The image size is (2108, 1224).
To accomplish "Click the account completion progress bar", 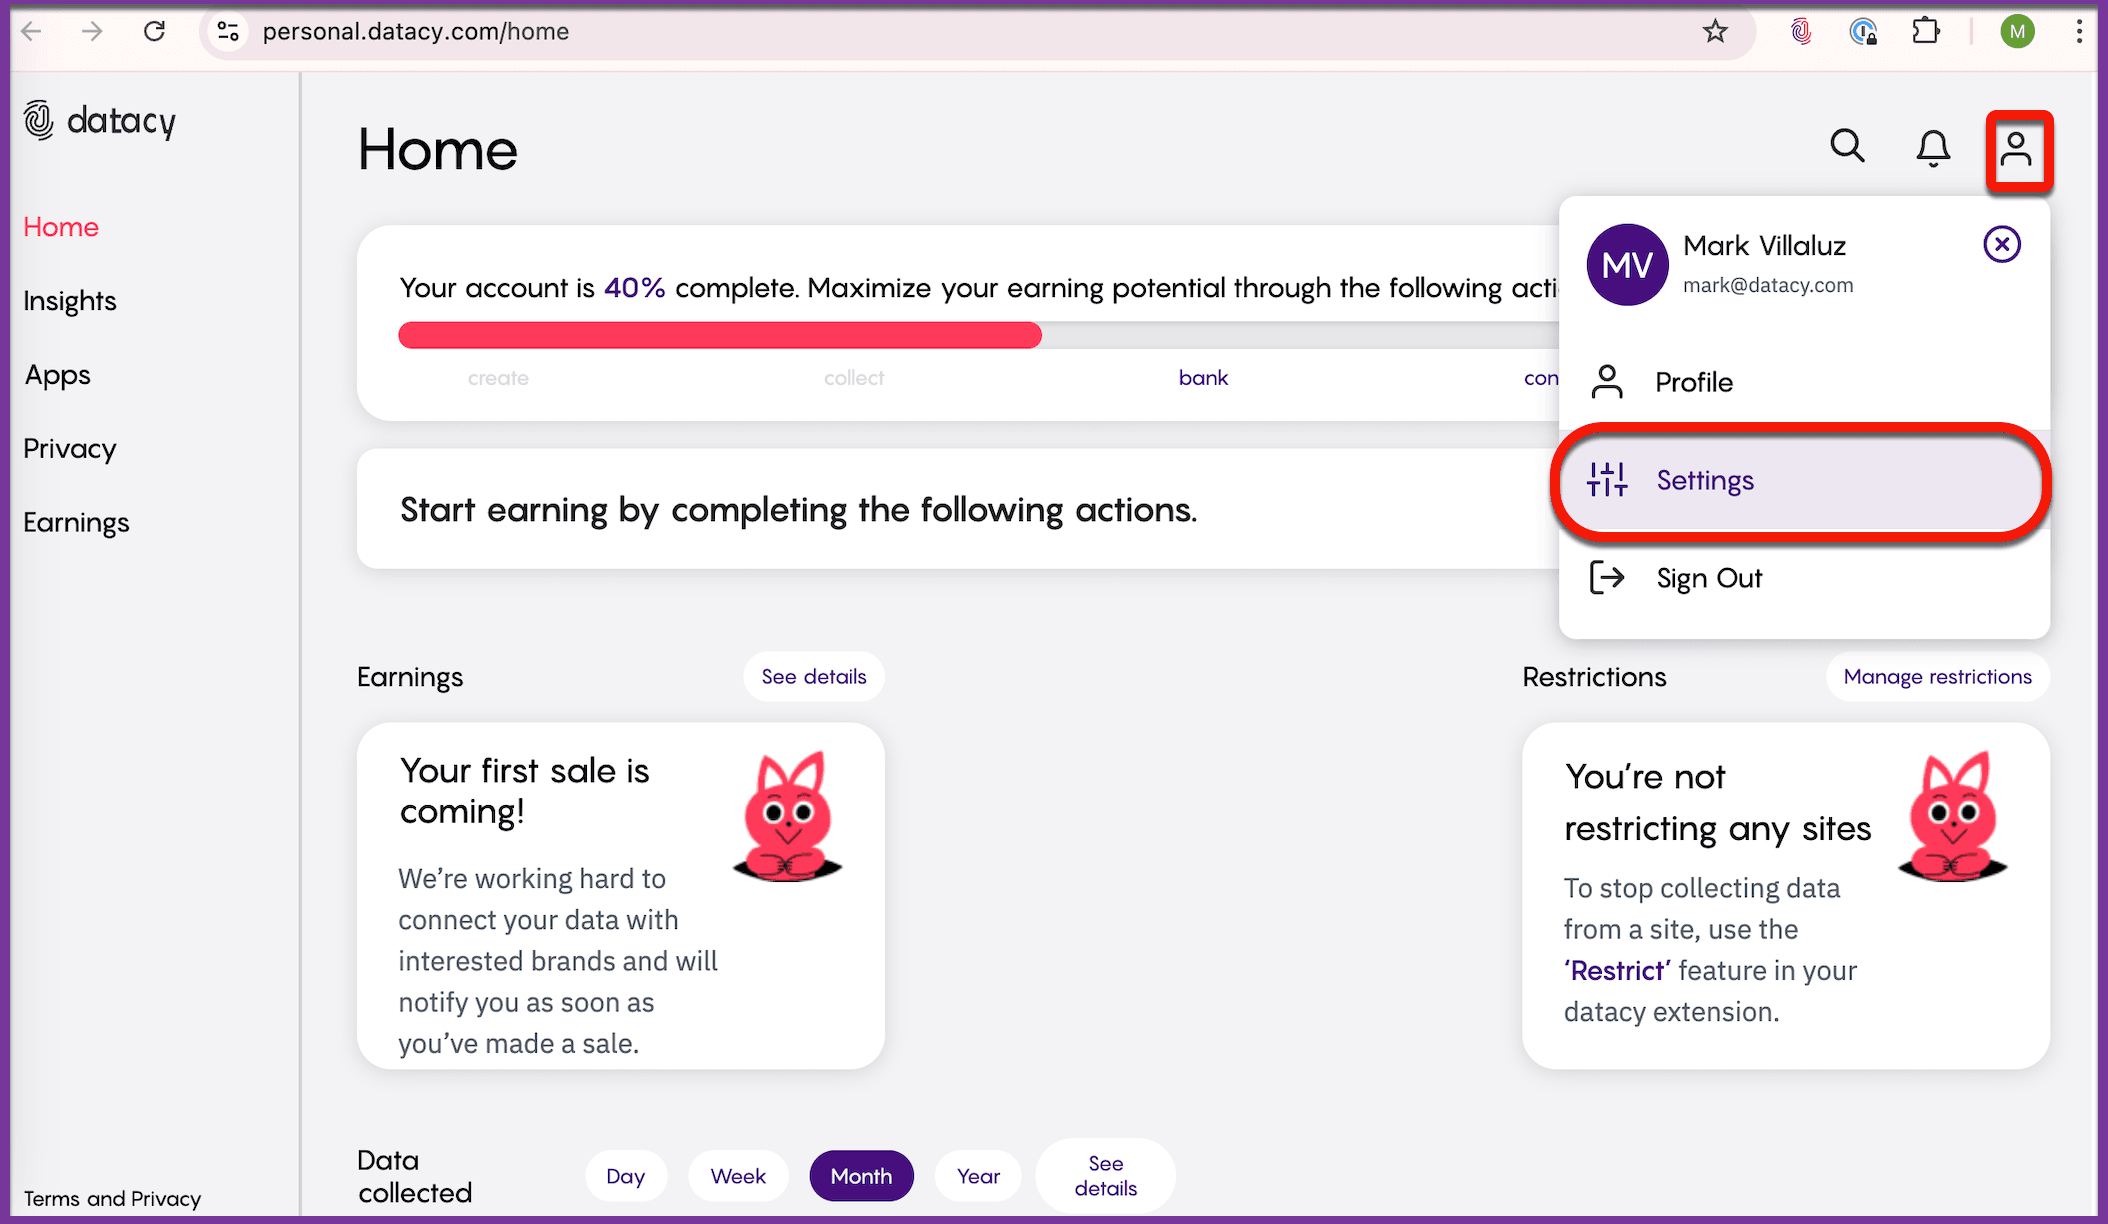I will pyautogui.click(x=720, y=335).
